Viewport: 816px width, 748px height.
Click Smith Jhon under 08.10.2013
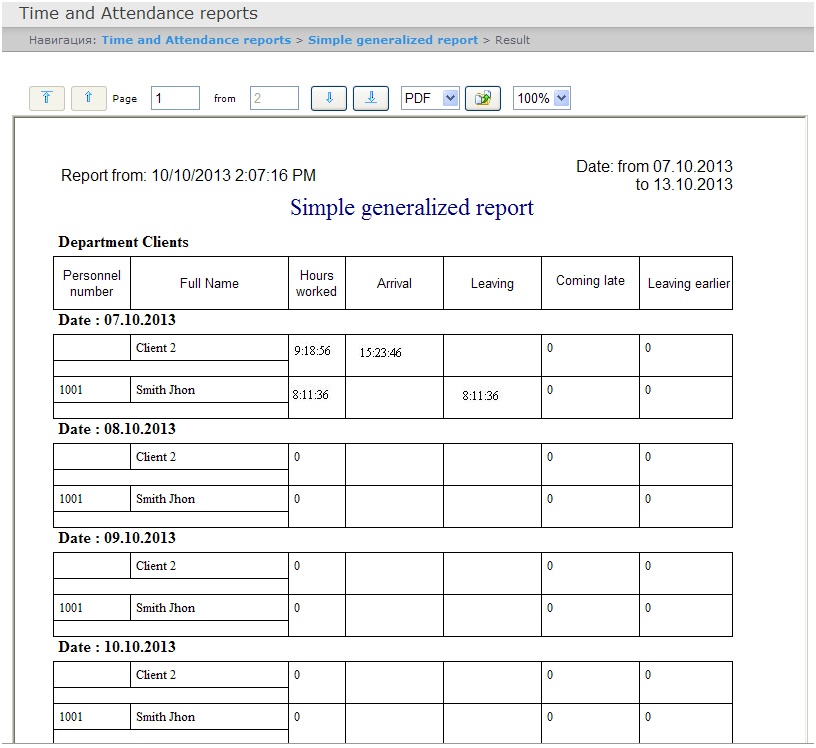(x=165, y=499)
